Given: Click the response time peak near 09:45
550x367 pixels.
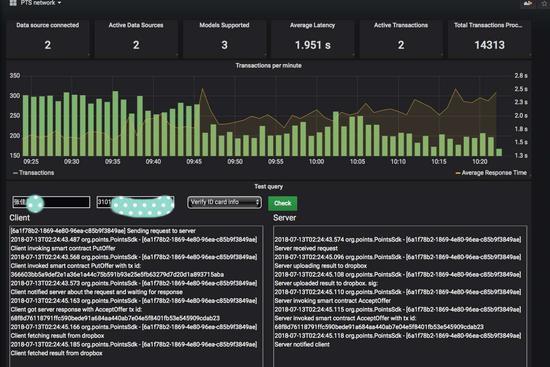Looking at the screenshot, I should coord(202,90).
